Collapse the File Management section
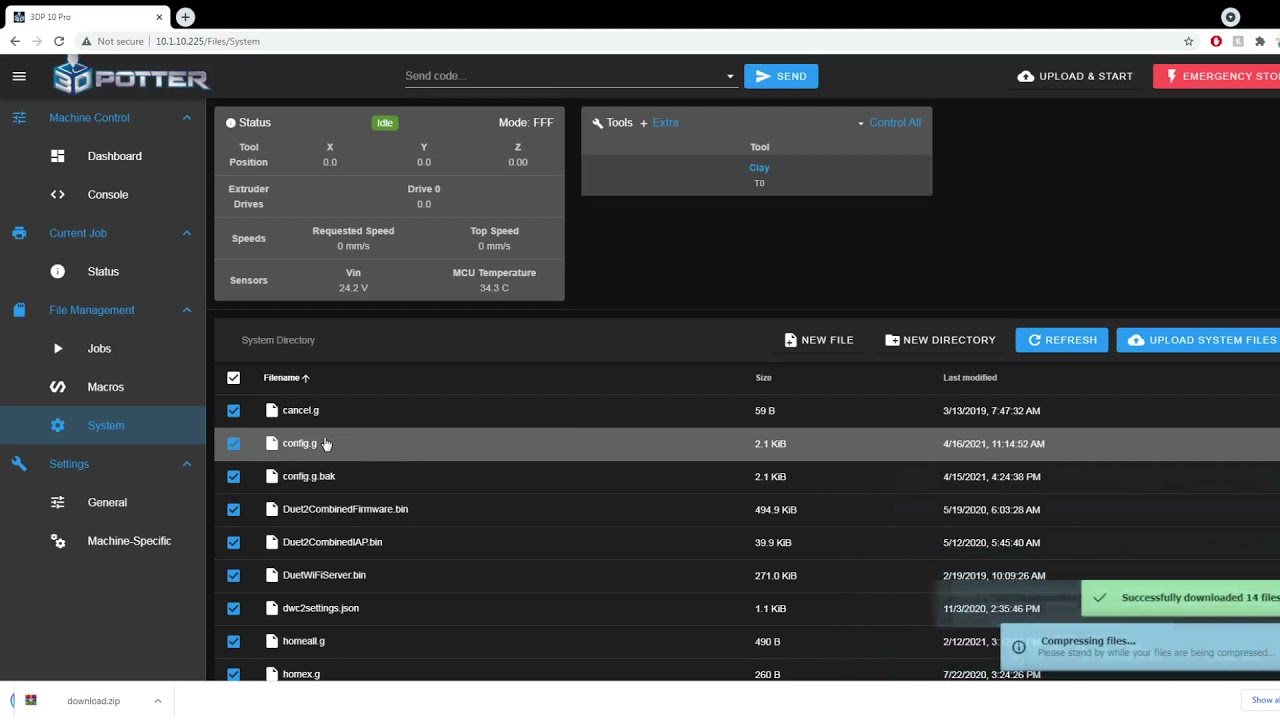The width and height of the screenshot is (1280, 720). (187, 310)
